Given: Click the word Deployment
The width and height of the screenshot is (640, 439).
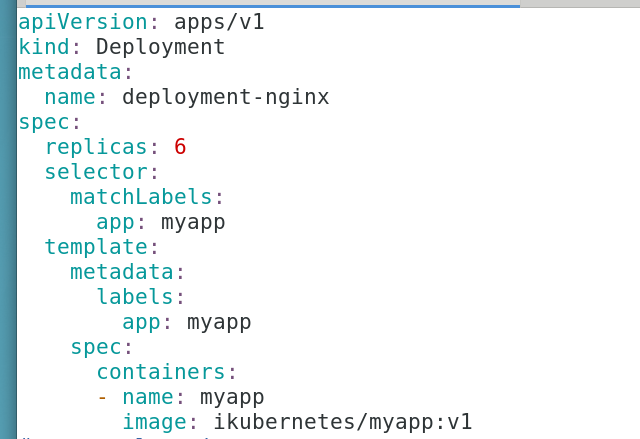Looking at the screenshot, I should click(160, 47).
